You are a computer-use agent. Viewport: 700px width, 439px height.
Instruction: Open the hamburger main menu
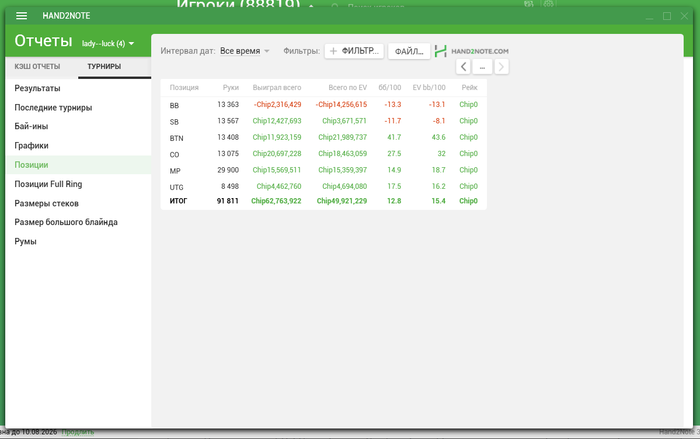21,16
